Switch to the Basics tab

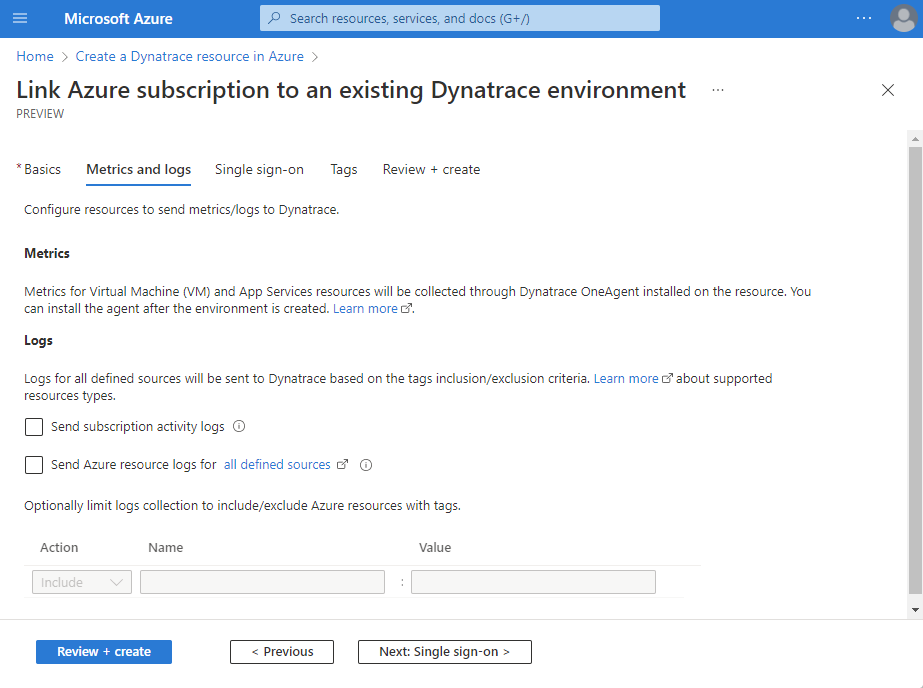coord(42,169)
